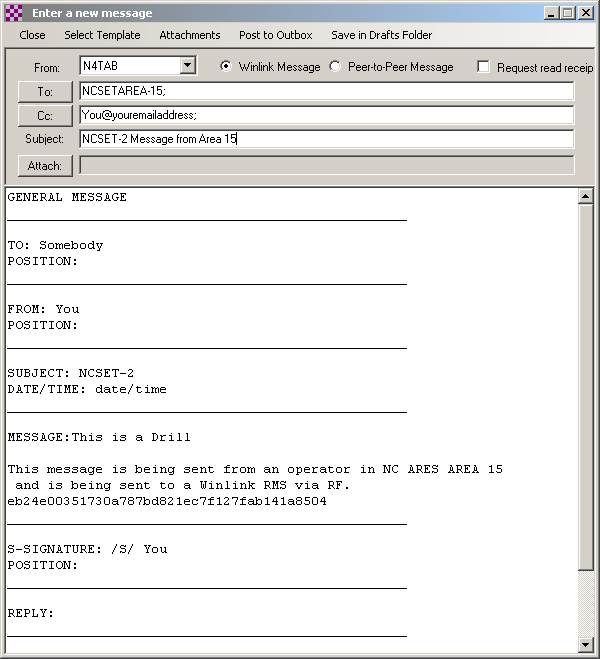Click into the Cc address field
600x659 pixels.
pos(326,115)
